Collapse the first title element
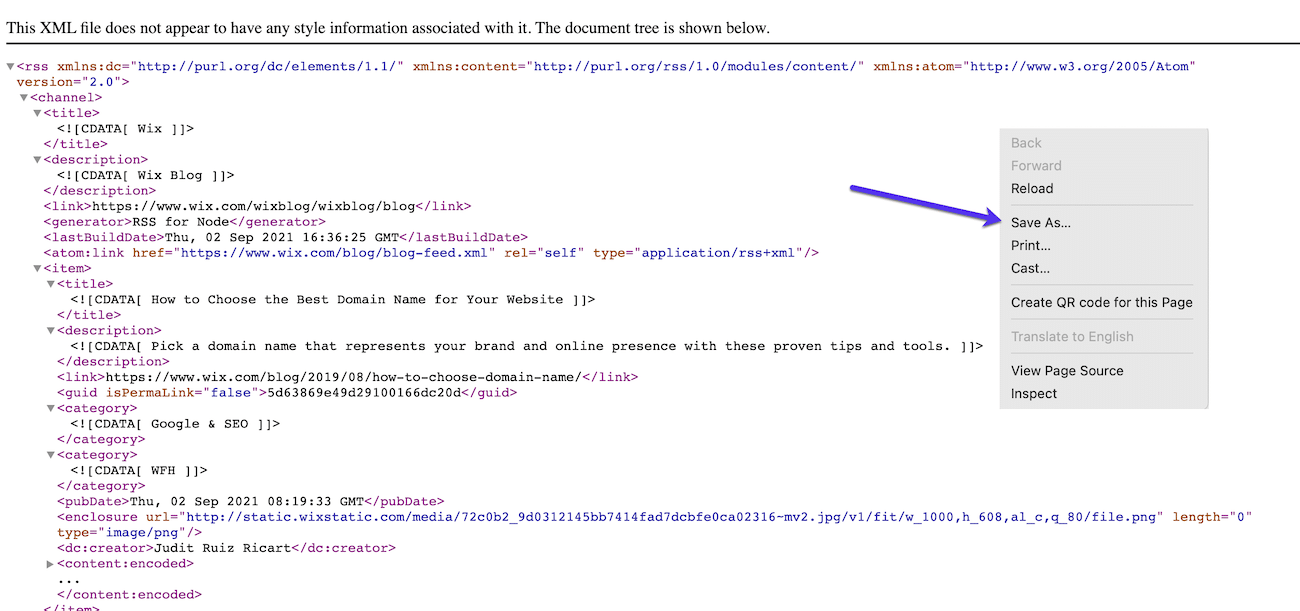 [36, 112]
